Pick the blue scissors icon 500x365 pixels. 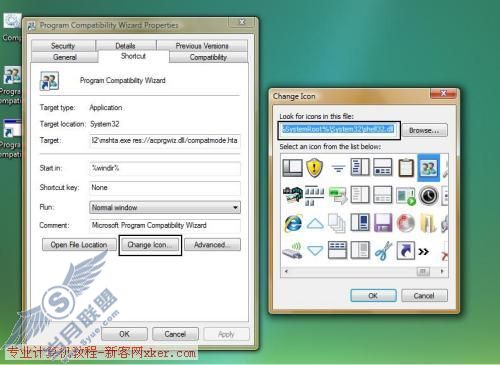point(383,251)
